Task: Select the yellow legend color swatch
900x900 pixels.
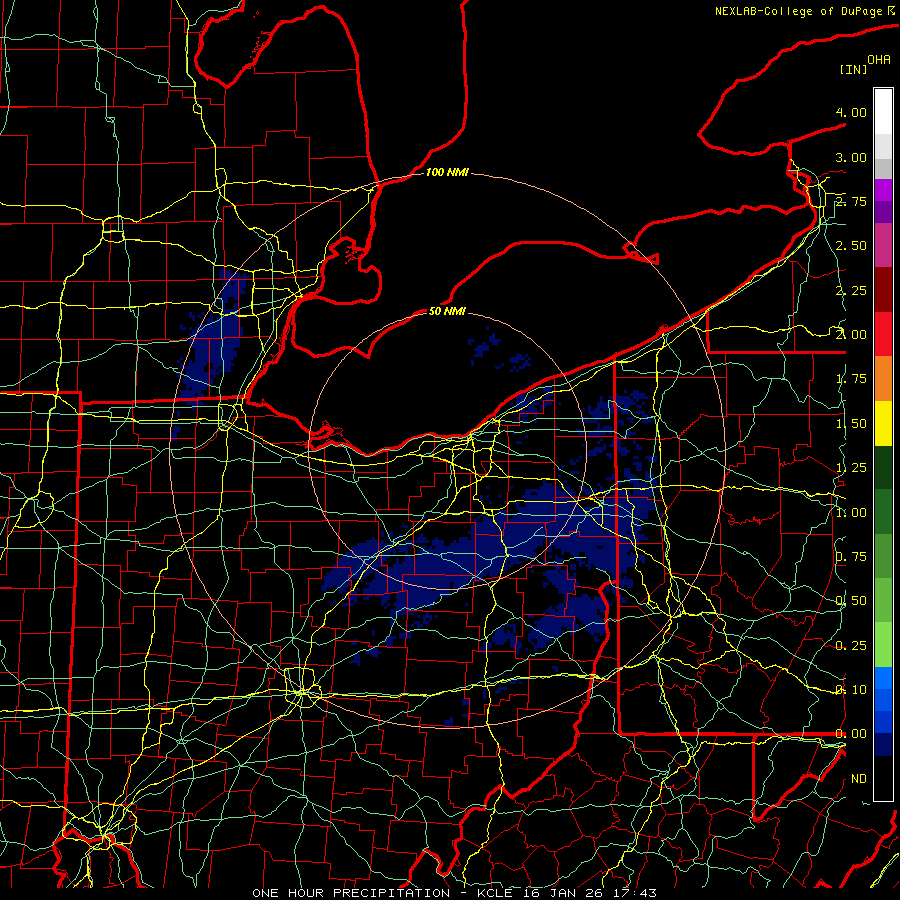Action: pyautogui.click(x=883, y=423)
